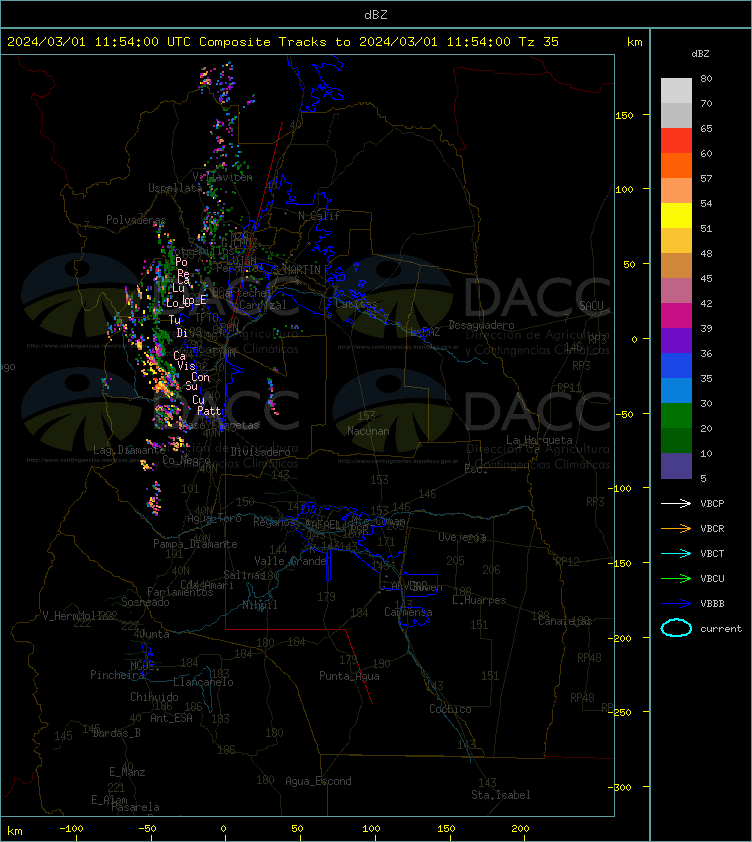
Task: Click the small storm cell east of 'Patt'
Action: 272,398
